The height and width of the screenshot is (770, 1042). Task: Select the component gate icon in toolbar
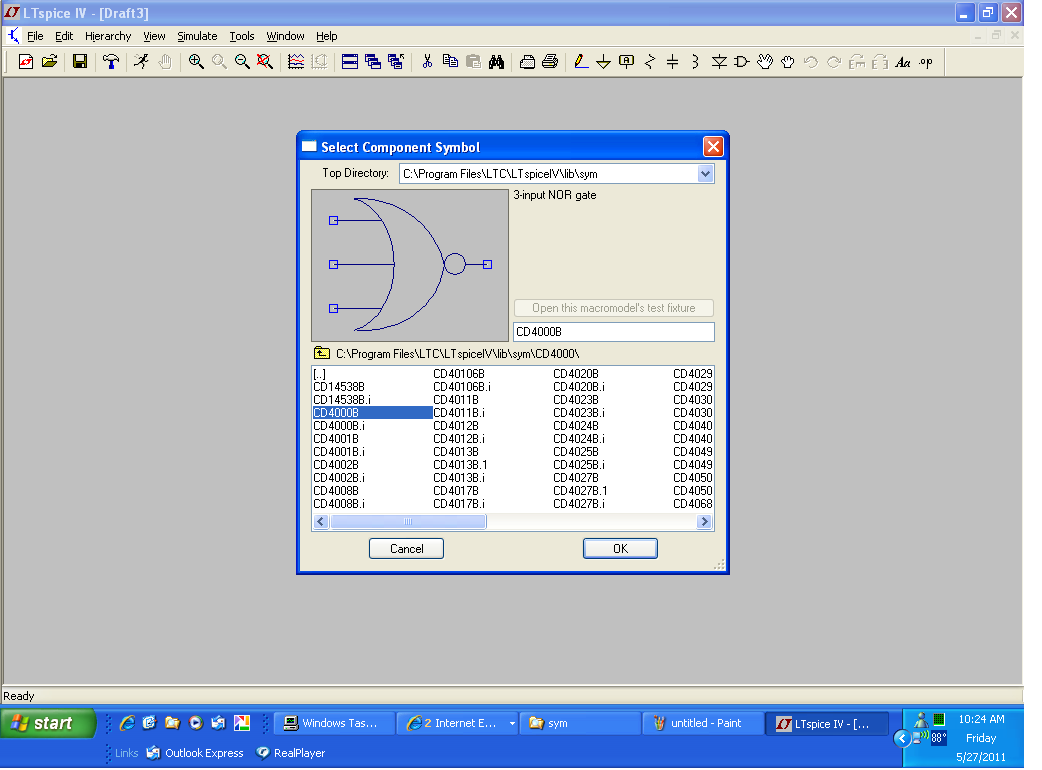(742, 62)
